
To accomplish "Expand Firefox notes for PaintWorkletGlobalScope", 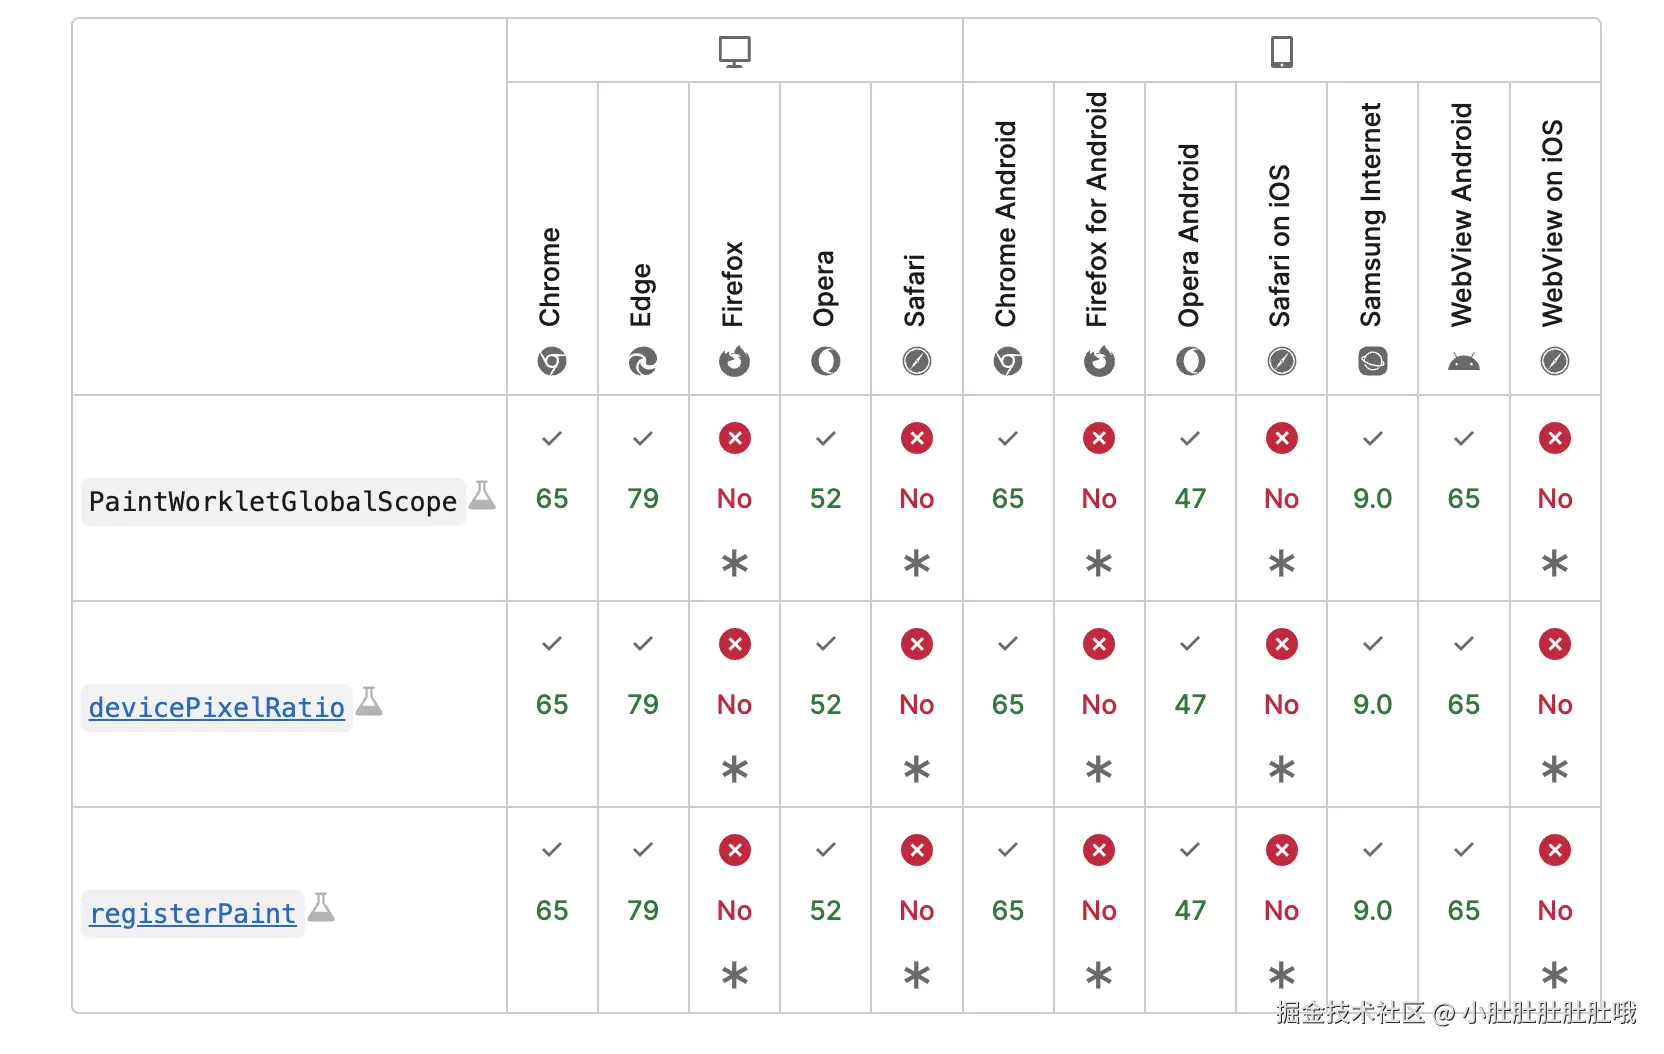I will [735, 564].
